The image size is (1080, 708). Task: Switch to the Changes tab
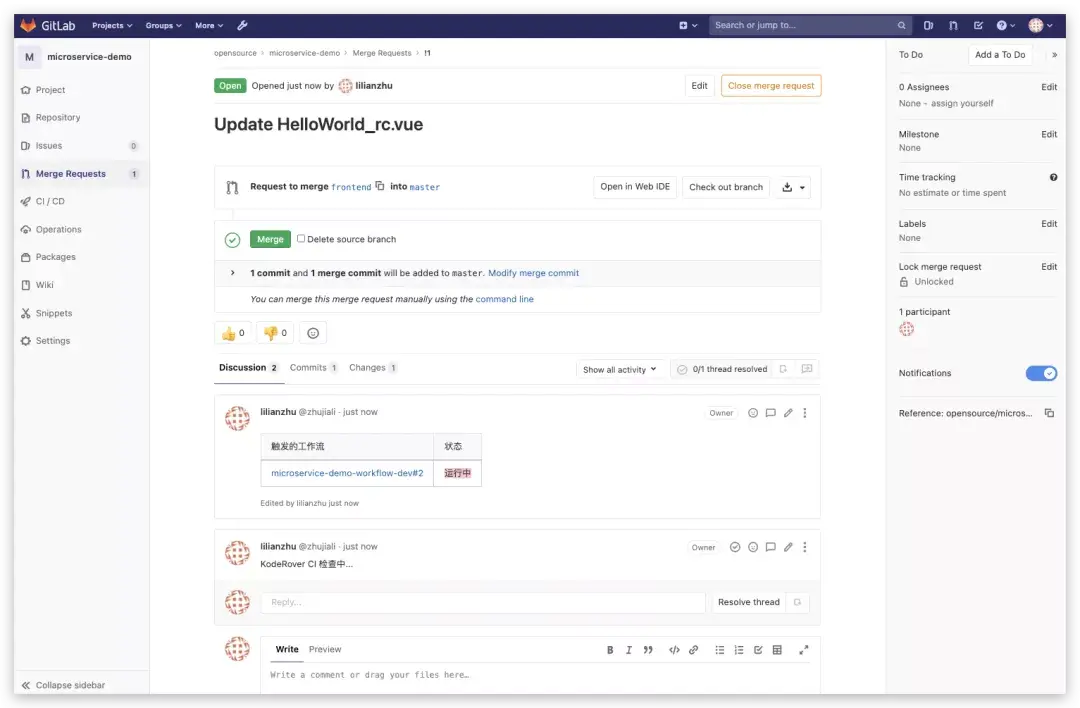point(366,367)
